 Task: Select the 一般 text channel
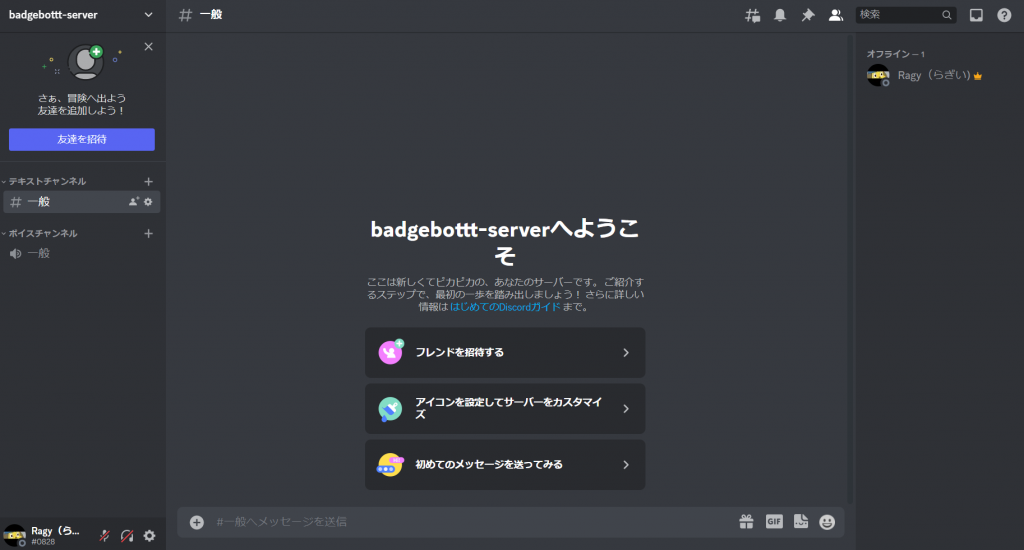82,202
